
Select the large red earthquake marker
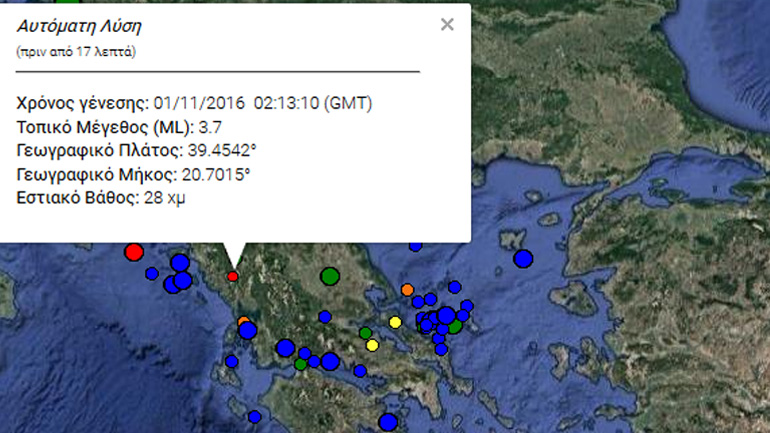[134, 251]
